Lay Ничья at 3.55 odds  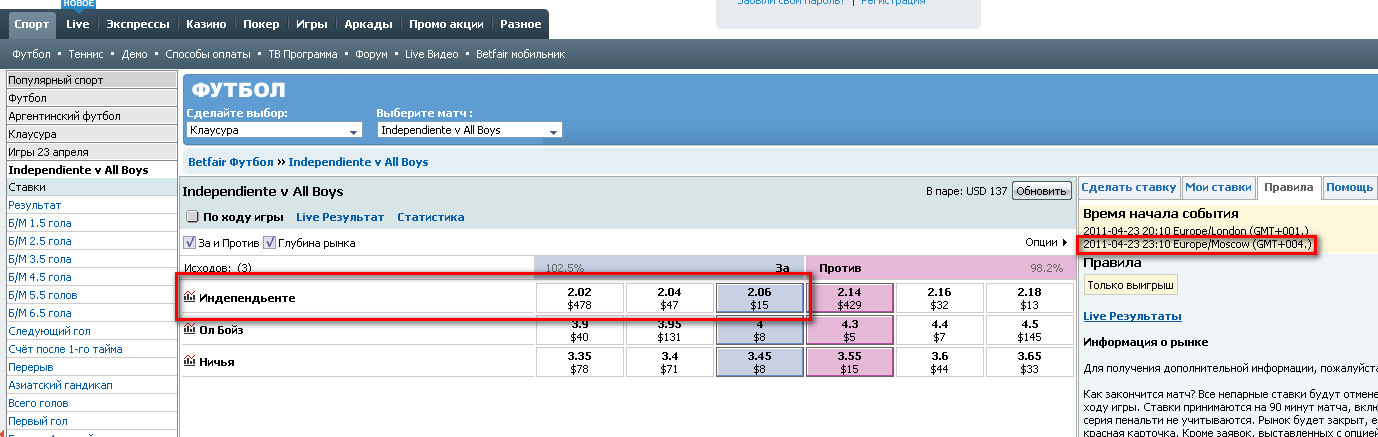coord(849,362)
